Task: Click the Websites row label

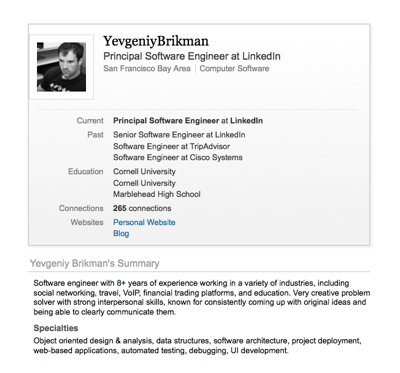Action: 87,222
